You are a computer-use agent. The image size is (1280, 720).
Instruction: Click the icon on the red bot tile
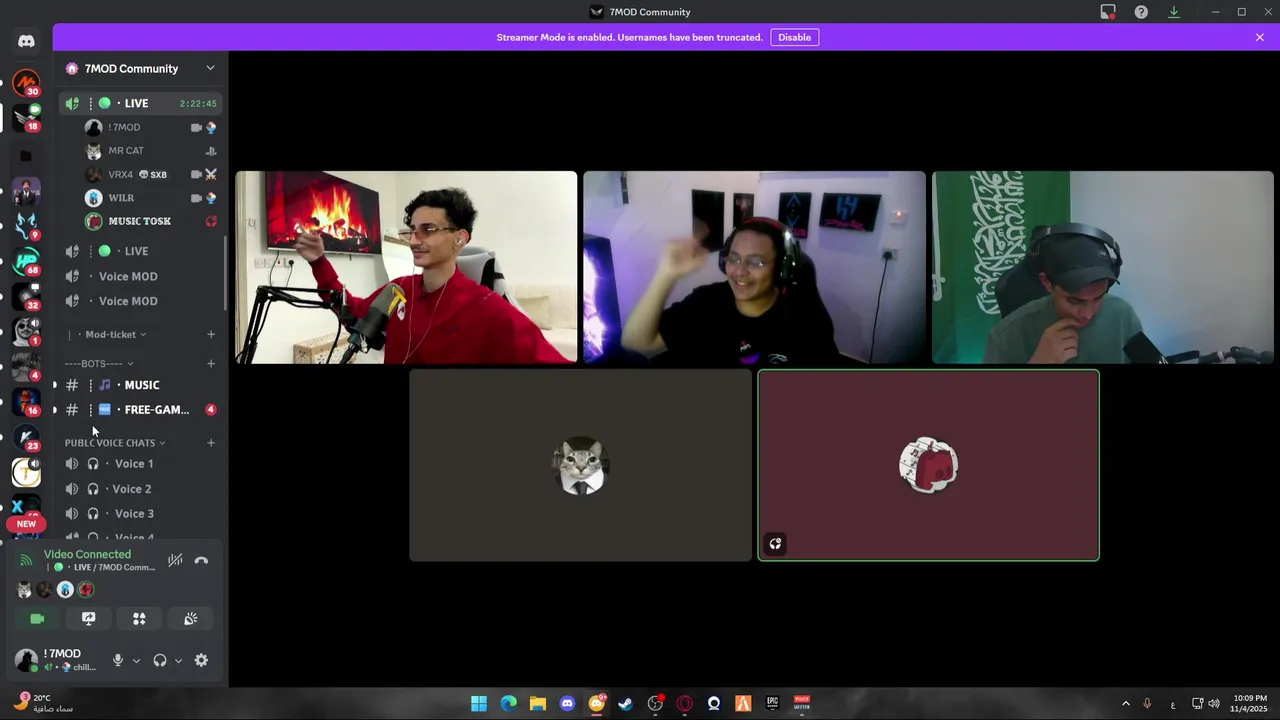click(775, 544)
